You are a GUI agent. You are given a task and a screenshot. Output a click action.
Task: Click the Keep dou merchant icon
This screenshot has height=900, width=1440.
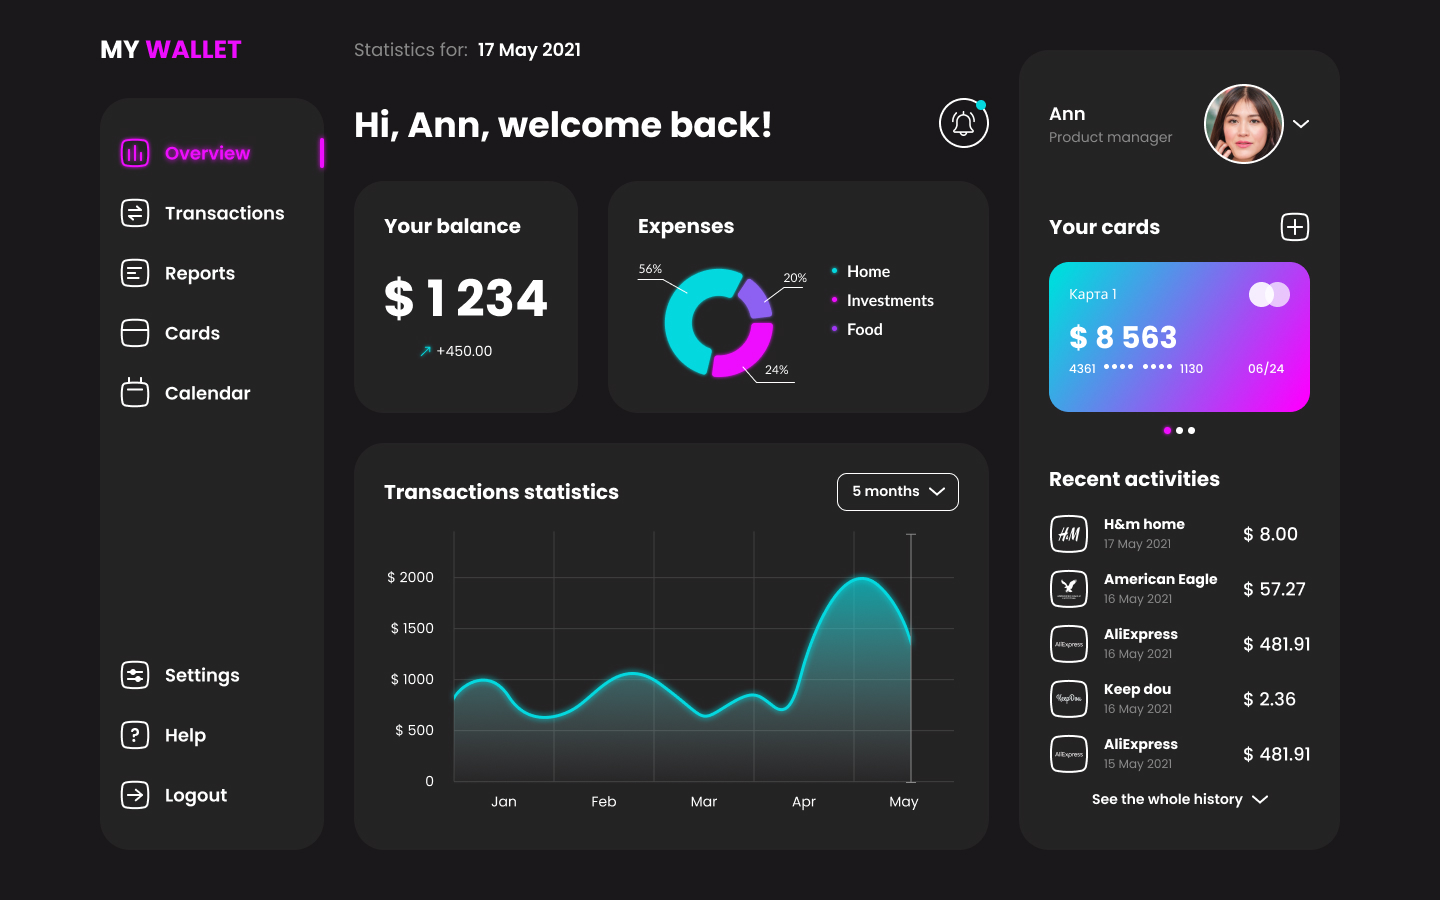pyautogui.click(x=1069, y=699)
